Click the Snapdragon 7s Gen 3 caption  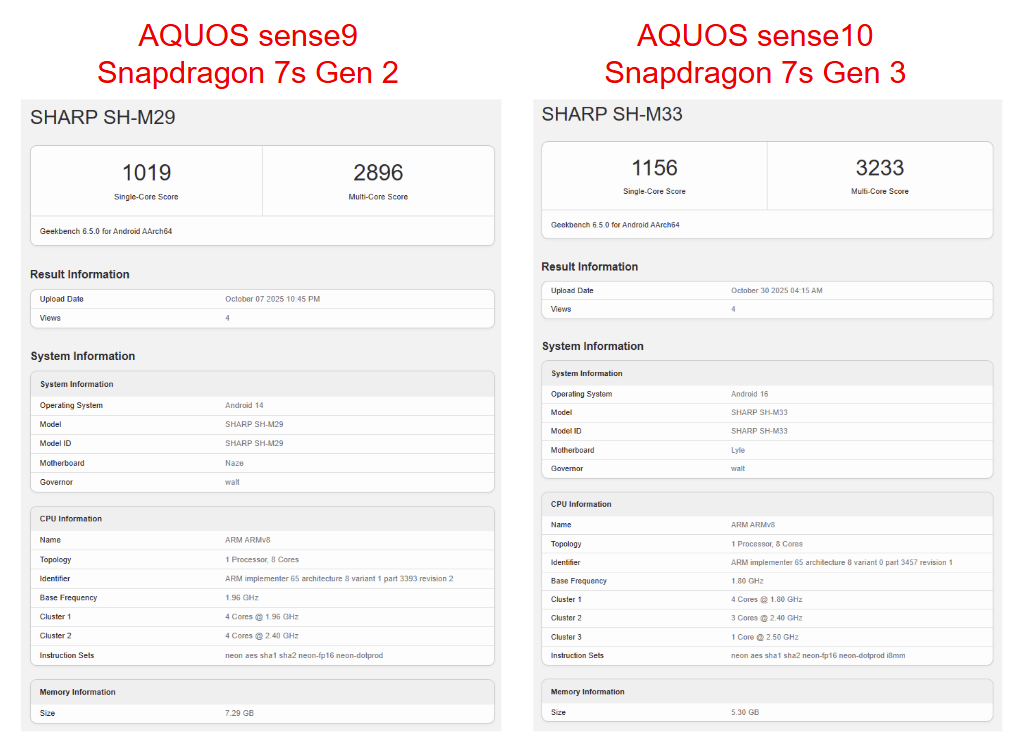pyautogui.click(x=755, y=72)
